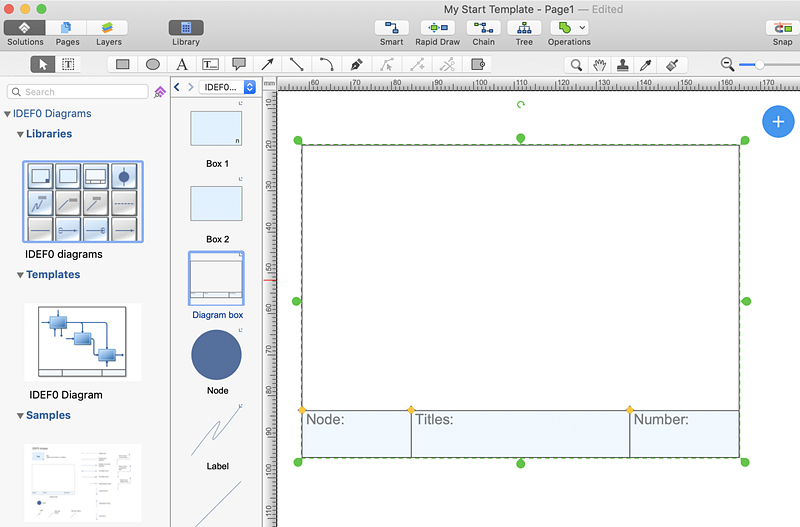Viewport: 800px width, 527px height.
Task: Pick the Hand pan tool
Action: point(600,64)
